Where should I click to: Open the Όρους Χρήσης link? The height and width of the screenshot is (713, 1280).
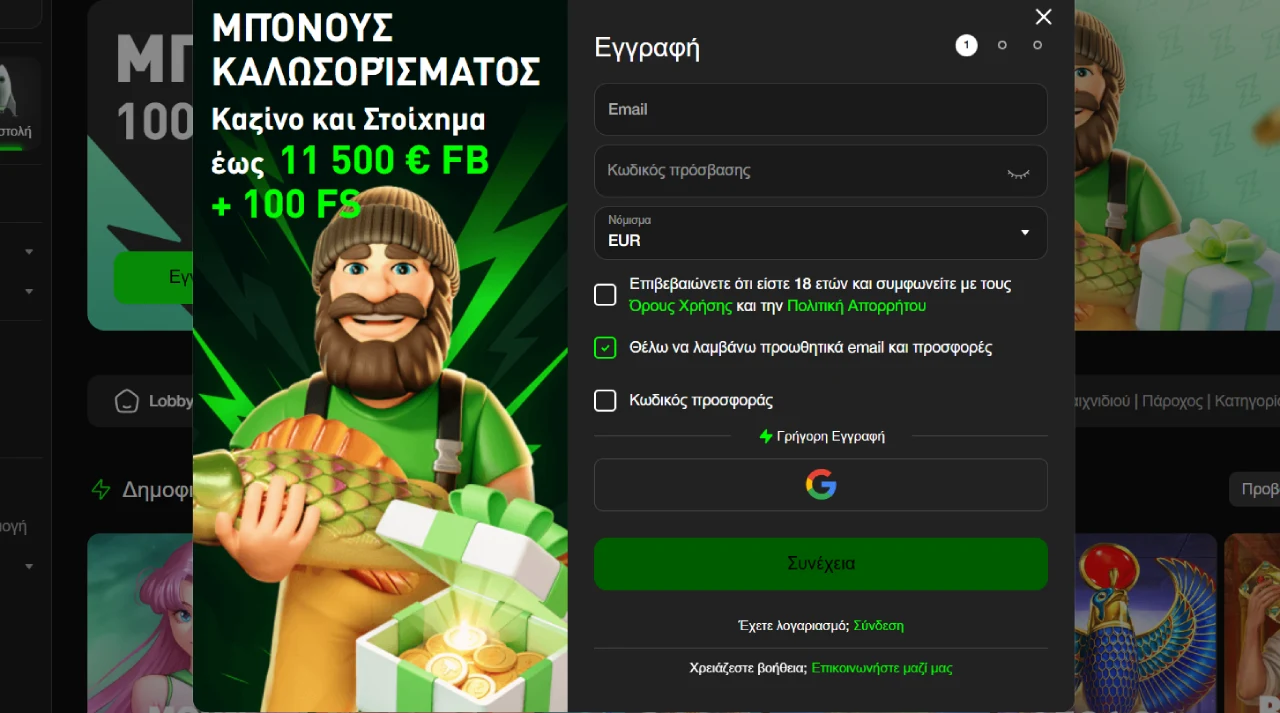coord(681,306)
